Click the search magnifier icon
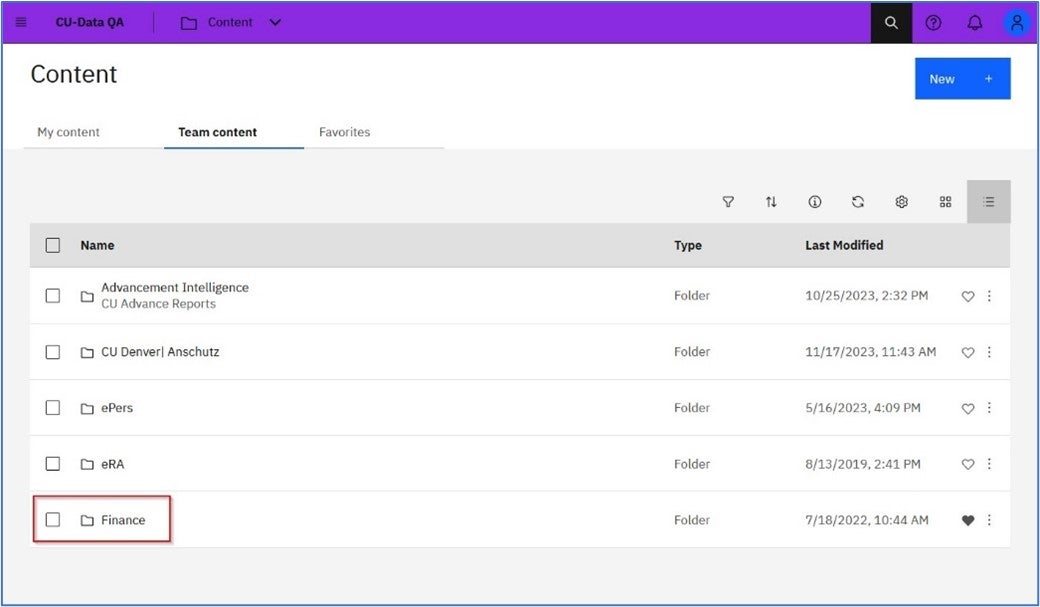The image size is (1040, 607). coord(891,23)
